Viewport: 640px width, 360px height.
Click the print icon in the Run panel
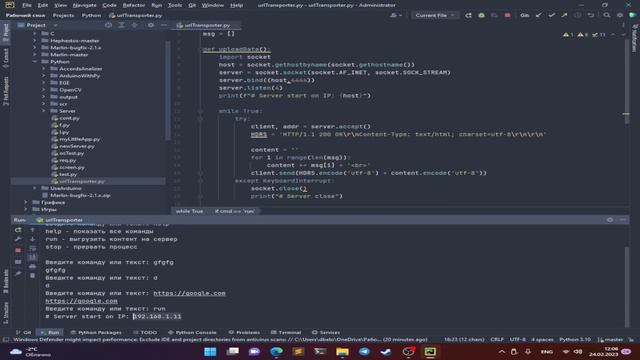point(33,267)
